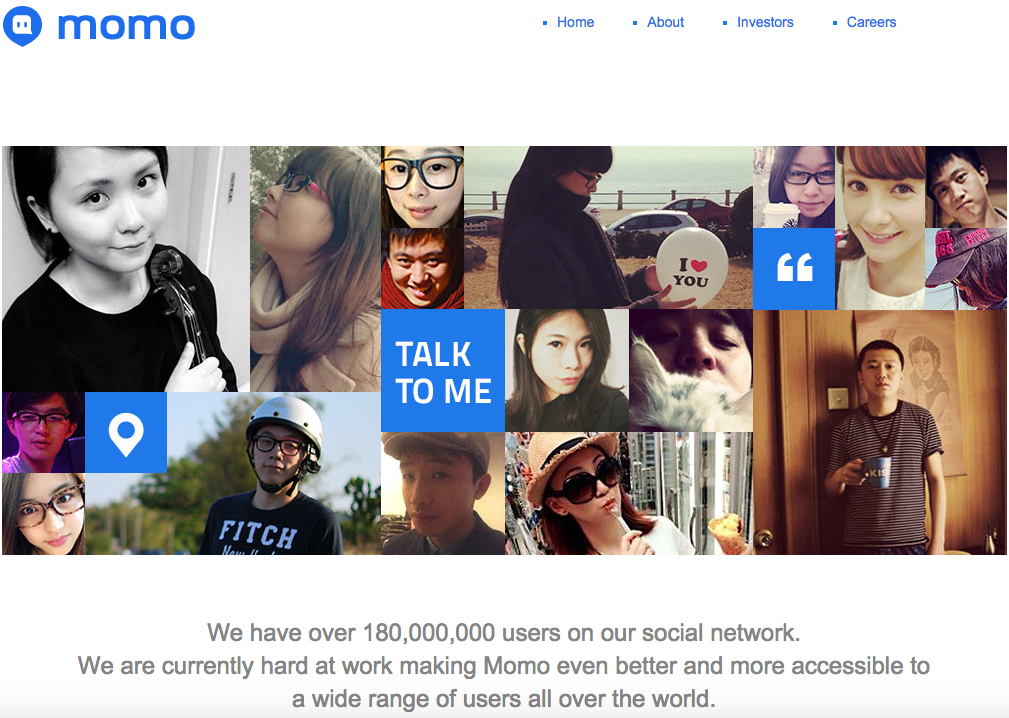Select photo of man in red scarf
Viewport: 1009px width, 718px height.
click(x=422, y=269)
